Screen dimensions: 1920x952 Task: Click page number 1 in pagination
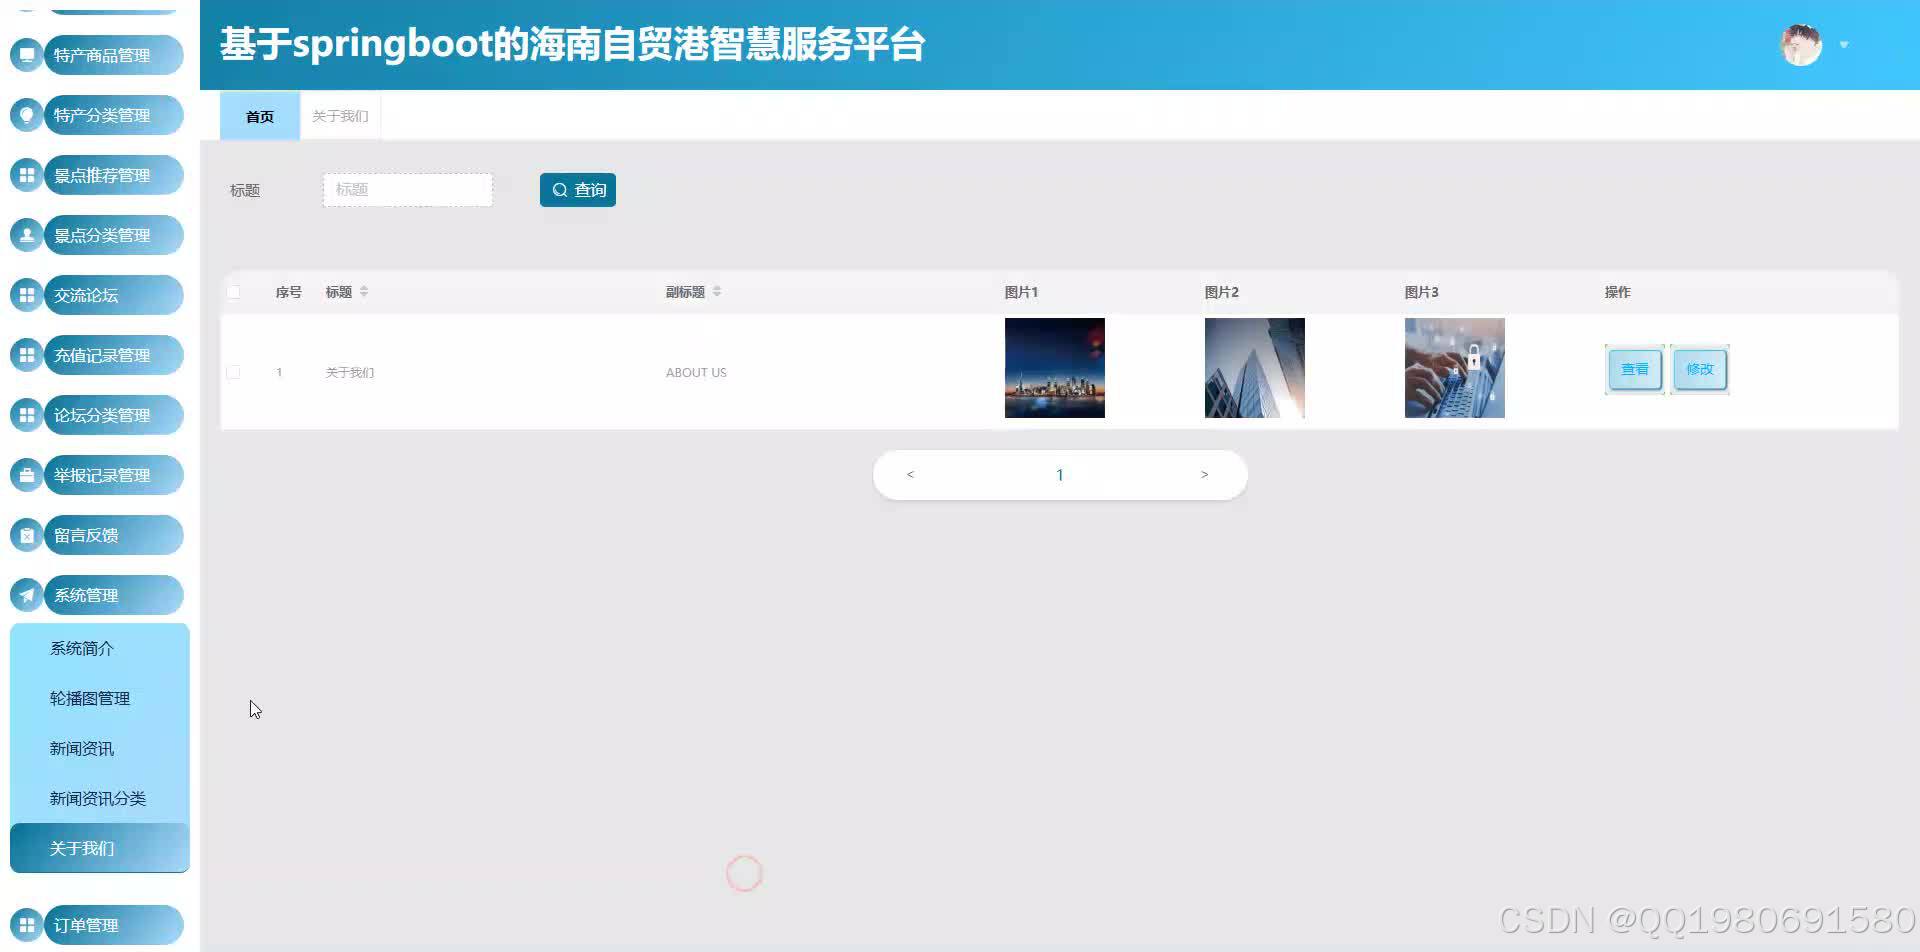[1059, 474]
